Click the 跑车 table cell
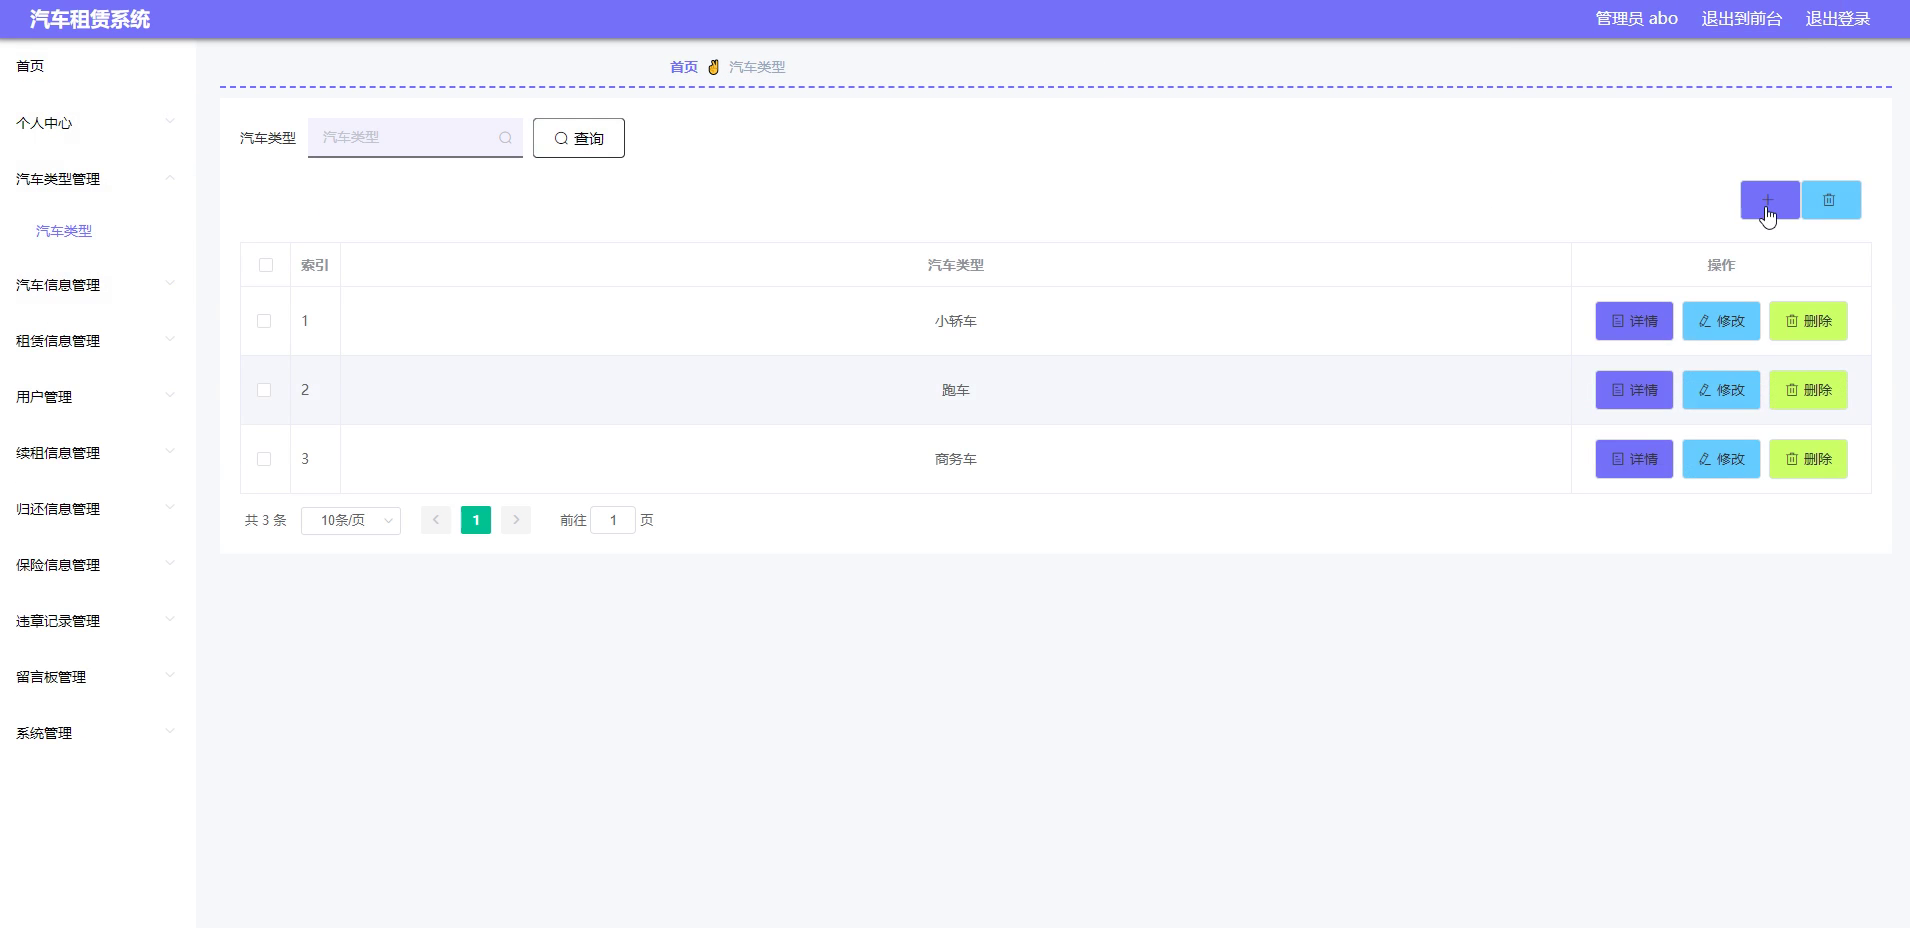The image size is (1910, 928). (x=956, y=390)
